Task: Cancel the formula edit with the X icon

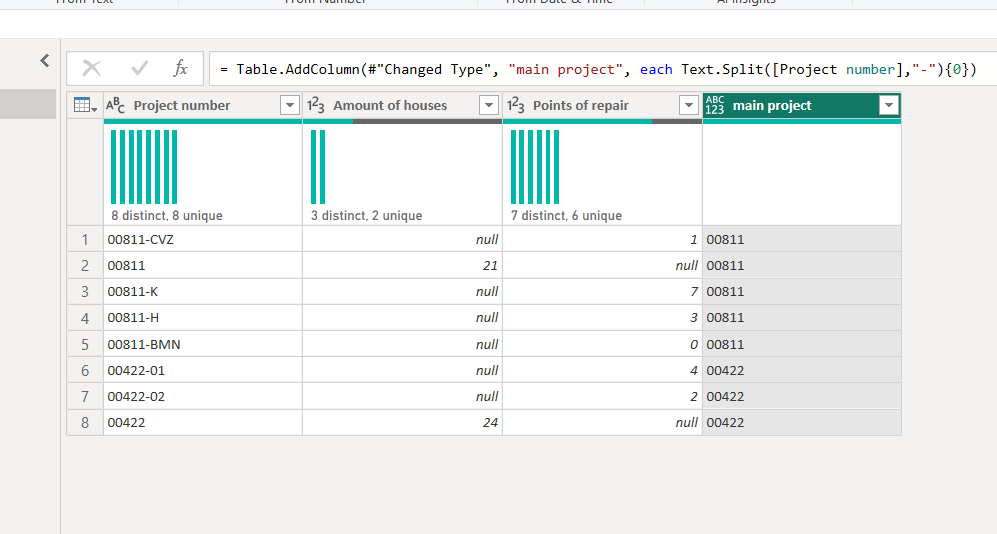Action: pyautogui.click(x=92, y=69)
